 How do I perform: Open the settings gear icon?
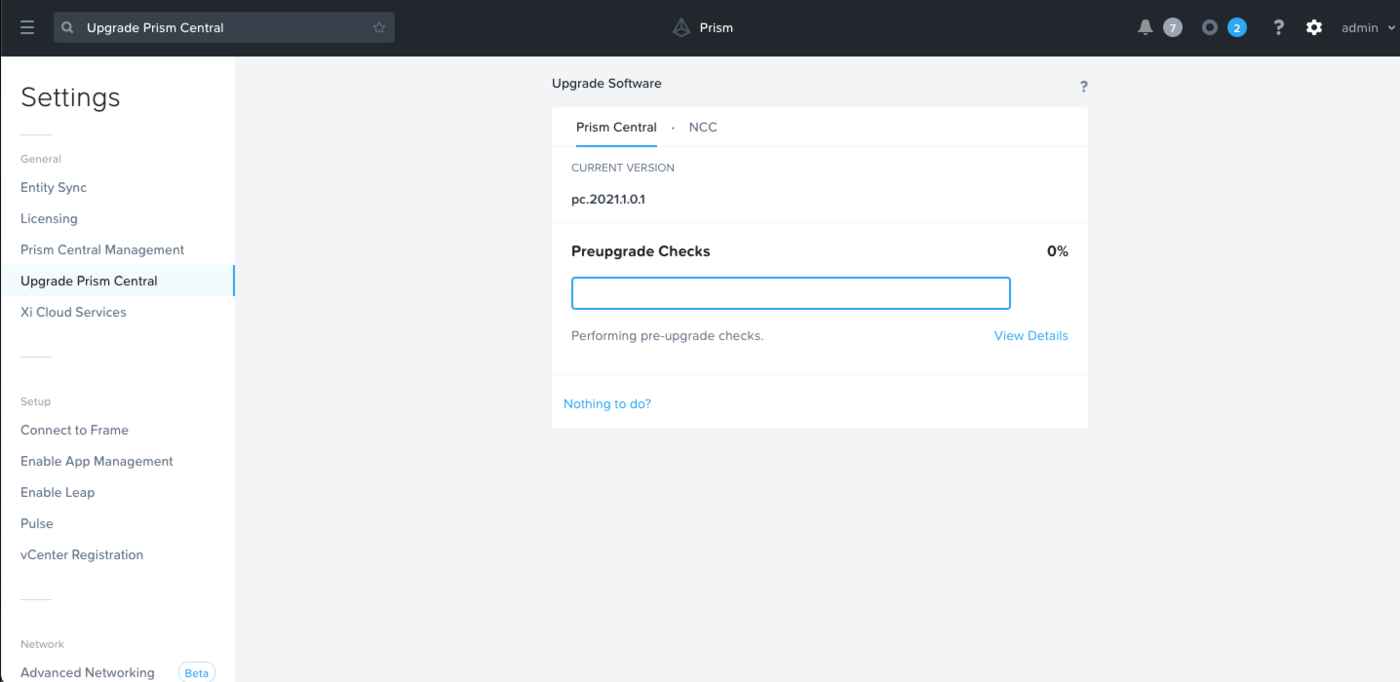[1314, 28]
